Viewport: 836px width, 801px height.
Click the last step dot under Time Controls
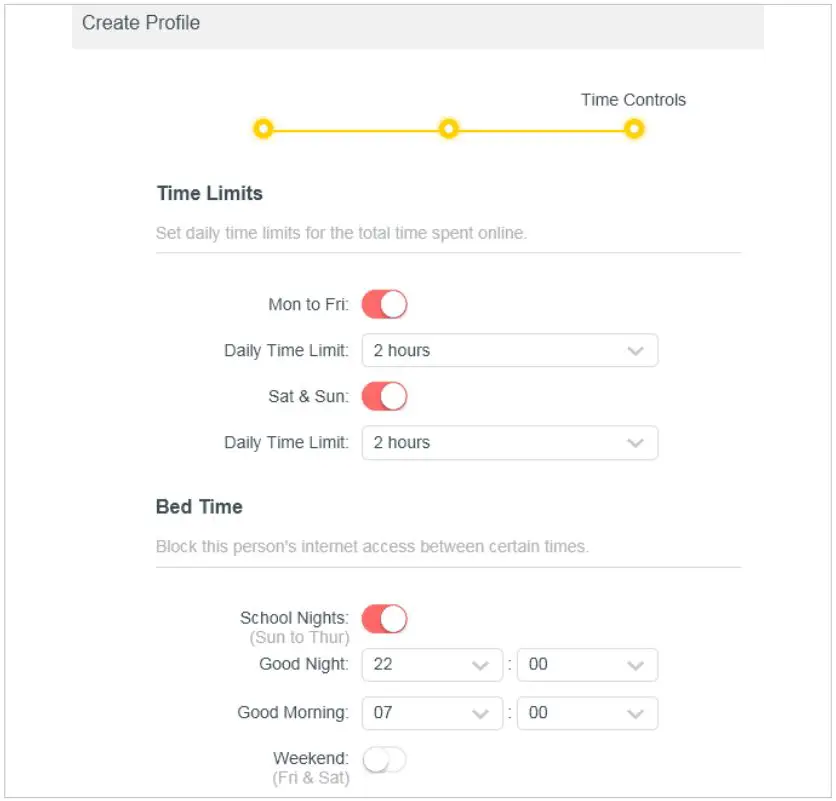pos(633,129)
